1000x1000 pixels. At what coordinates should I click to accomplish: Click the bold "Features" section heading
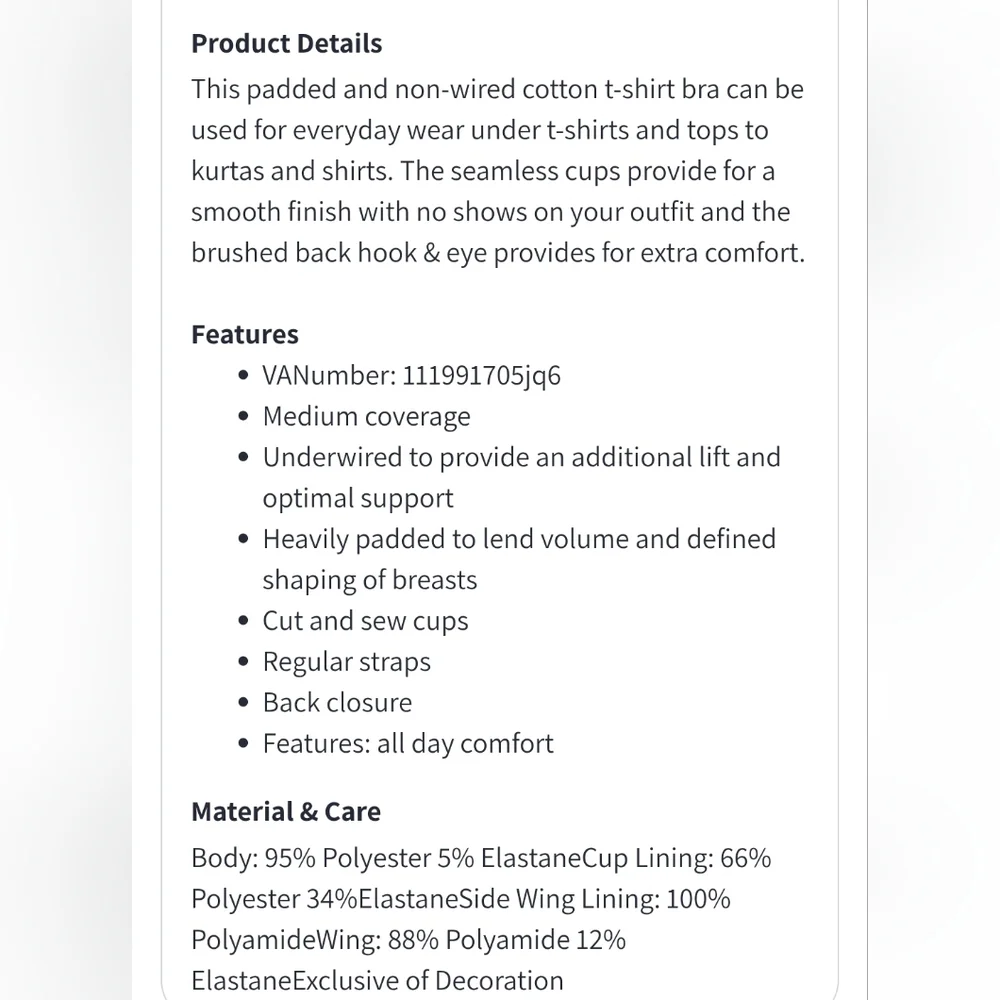pyautogui.click(x=244, y=334)
